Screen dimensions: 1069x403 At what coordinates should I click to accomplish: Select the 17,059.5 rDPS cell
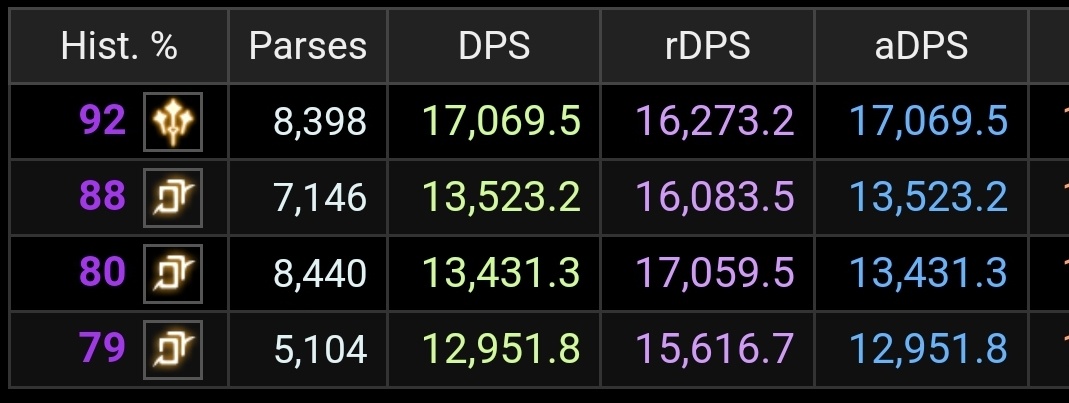tap(714, 273)
